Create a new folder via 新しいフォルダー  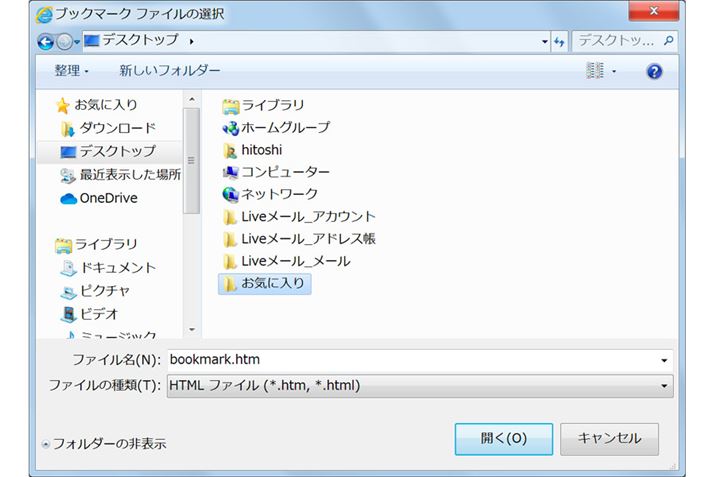tap(170, 70)
